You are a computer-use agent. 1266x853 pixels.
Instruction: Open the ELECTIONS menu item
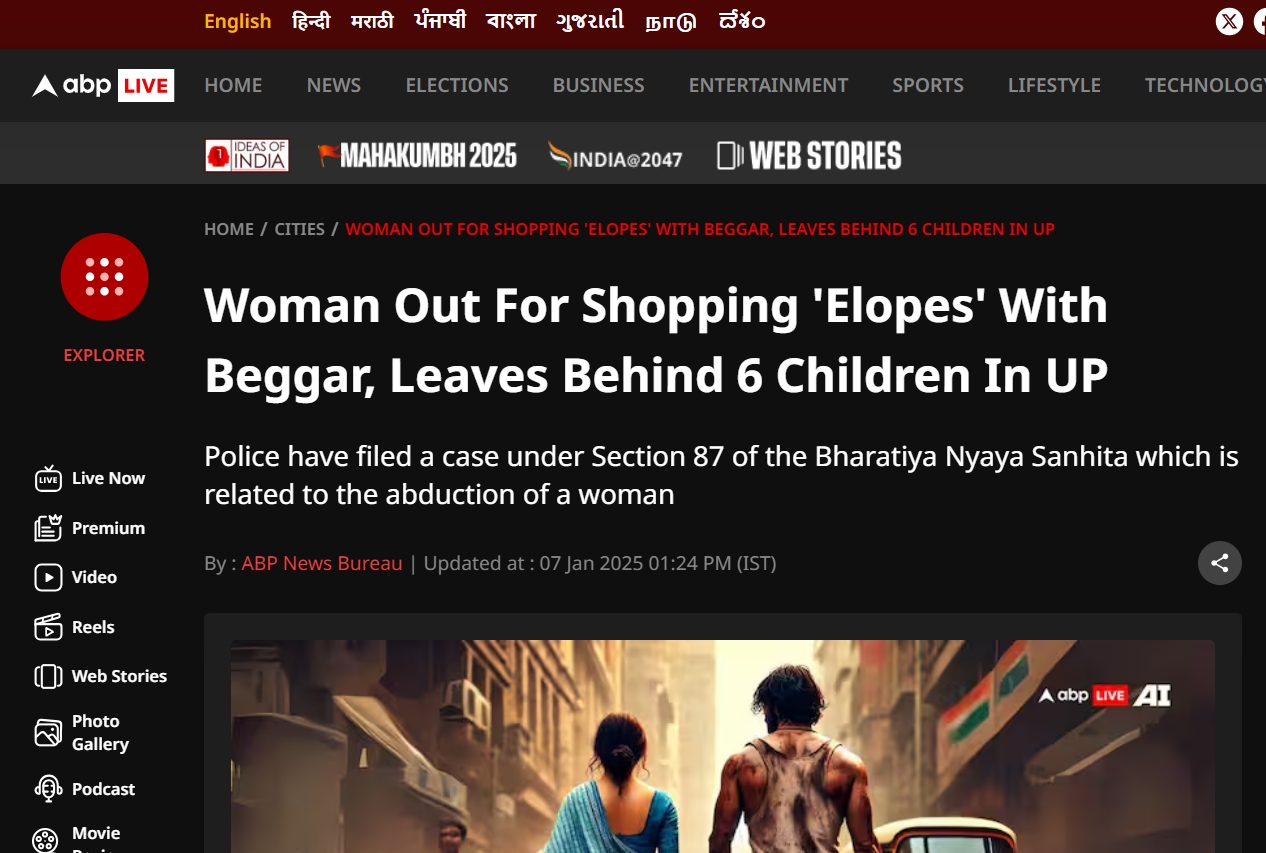click(x=457, y=86)
